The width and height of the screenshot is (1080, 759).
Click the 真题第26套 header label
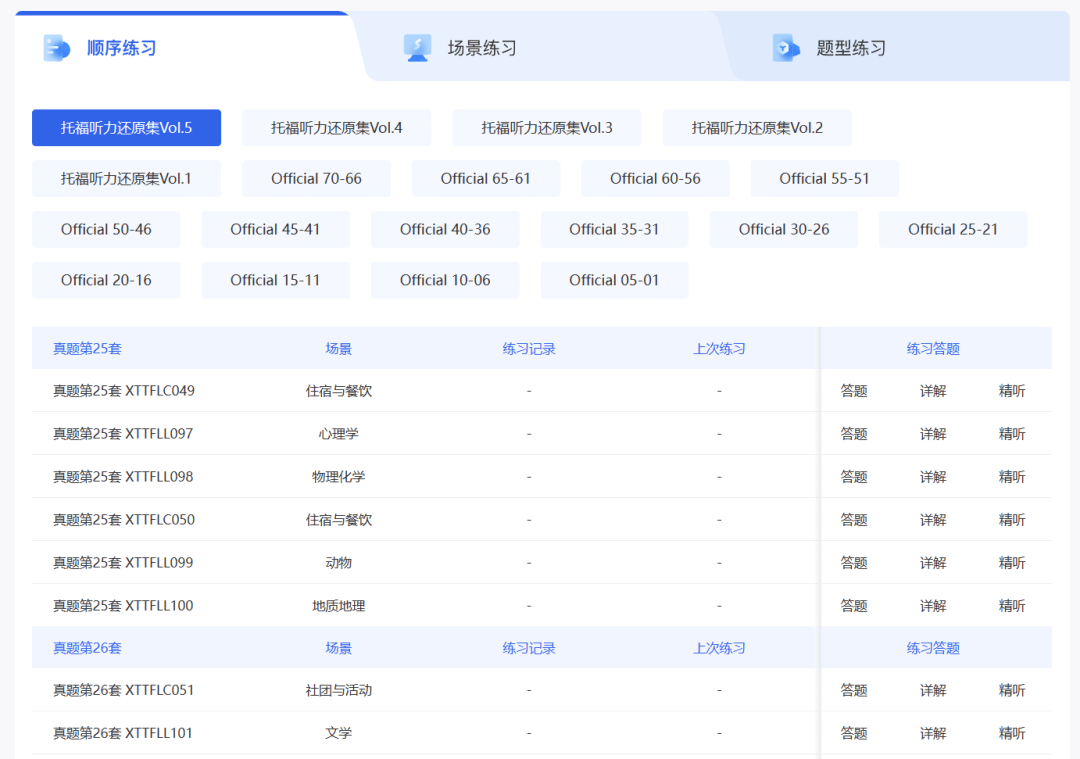point(87,648)
